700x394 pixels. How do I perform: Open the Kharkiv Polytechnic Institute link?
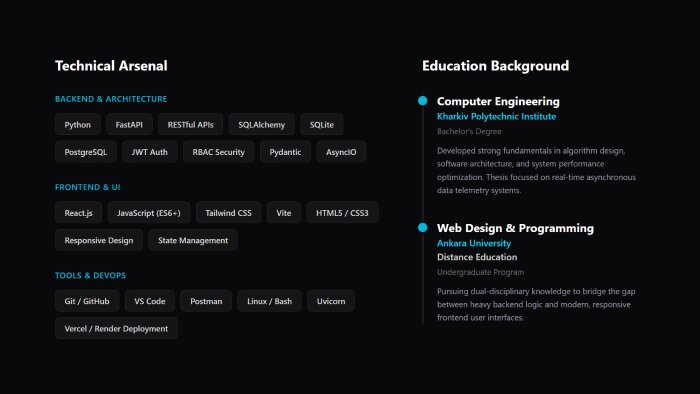click(x=496, y=116)
